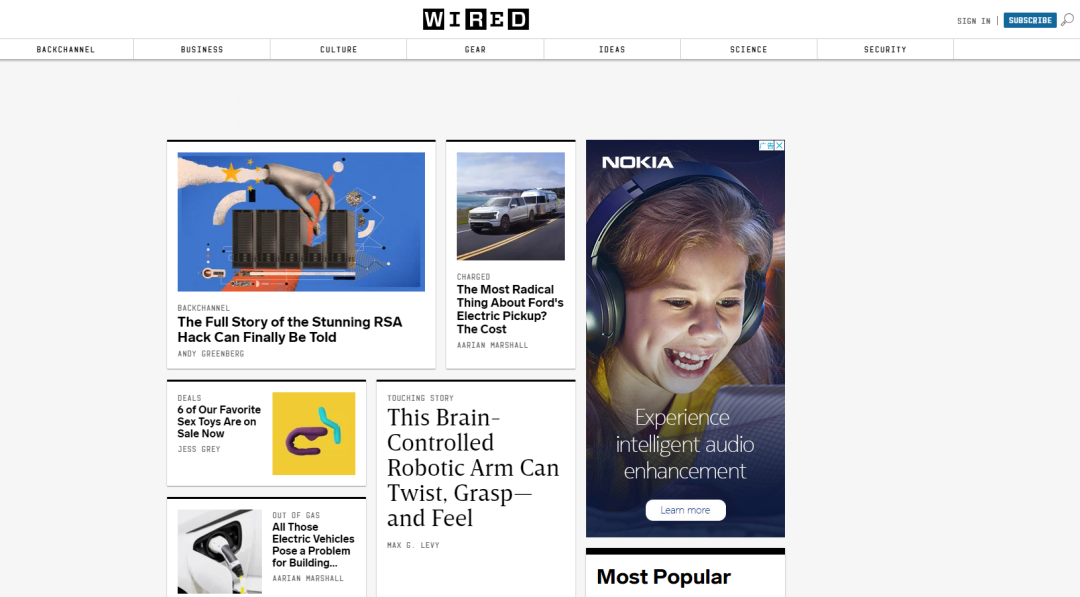
Task: Click the EV charging port thumbnail
Action: pos(219,552)
